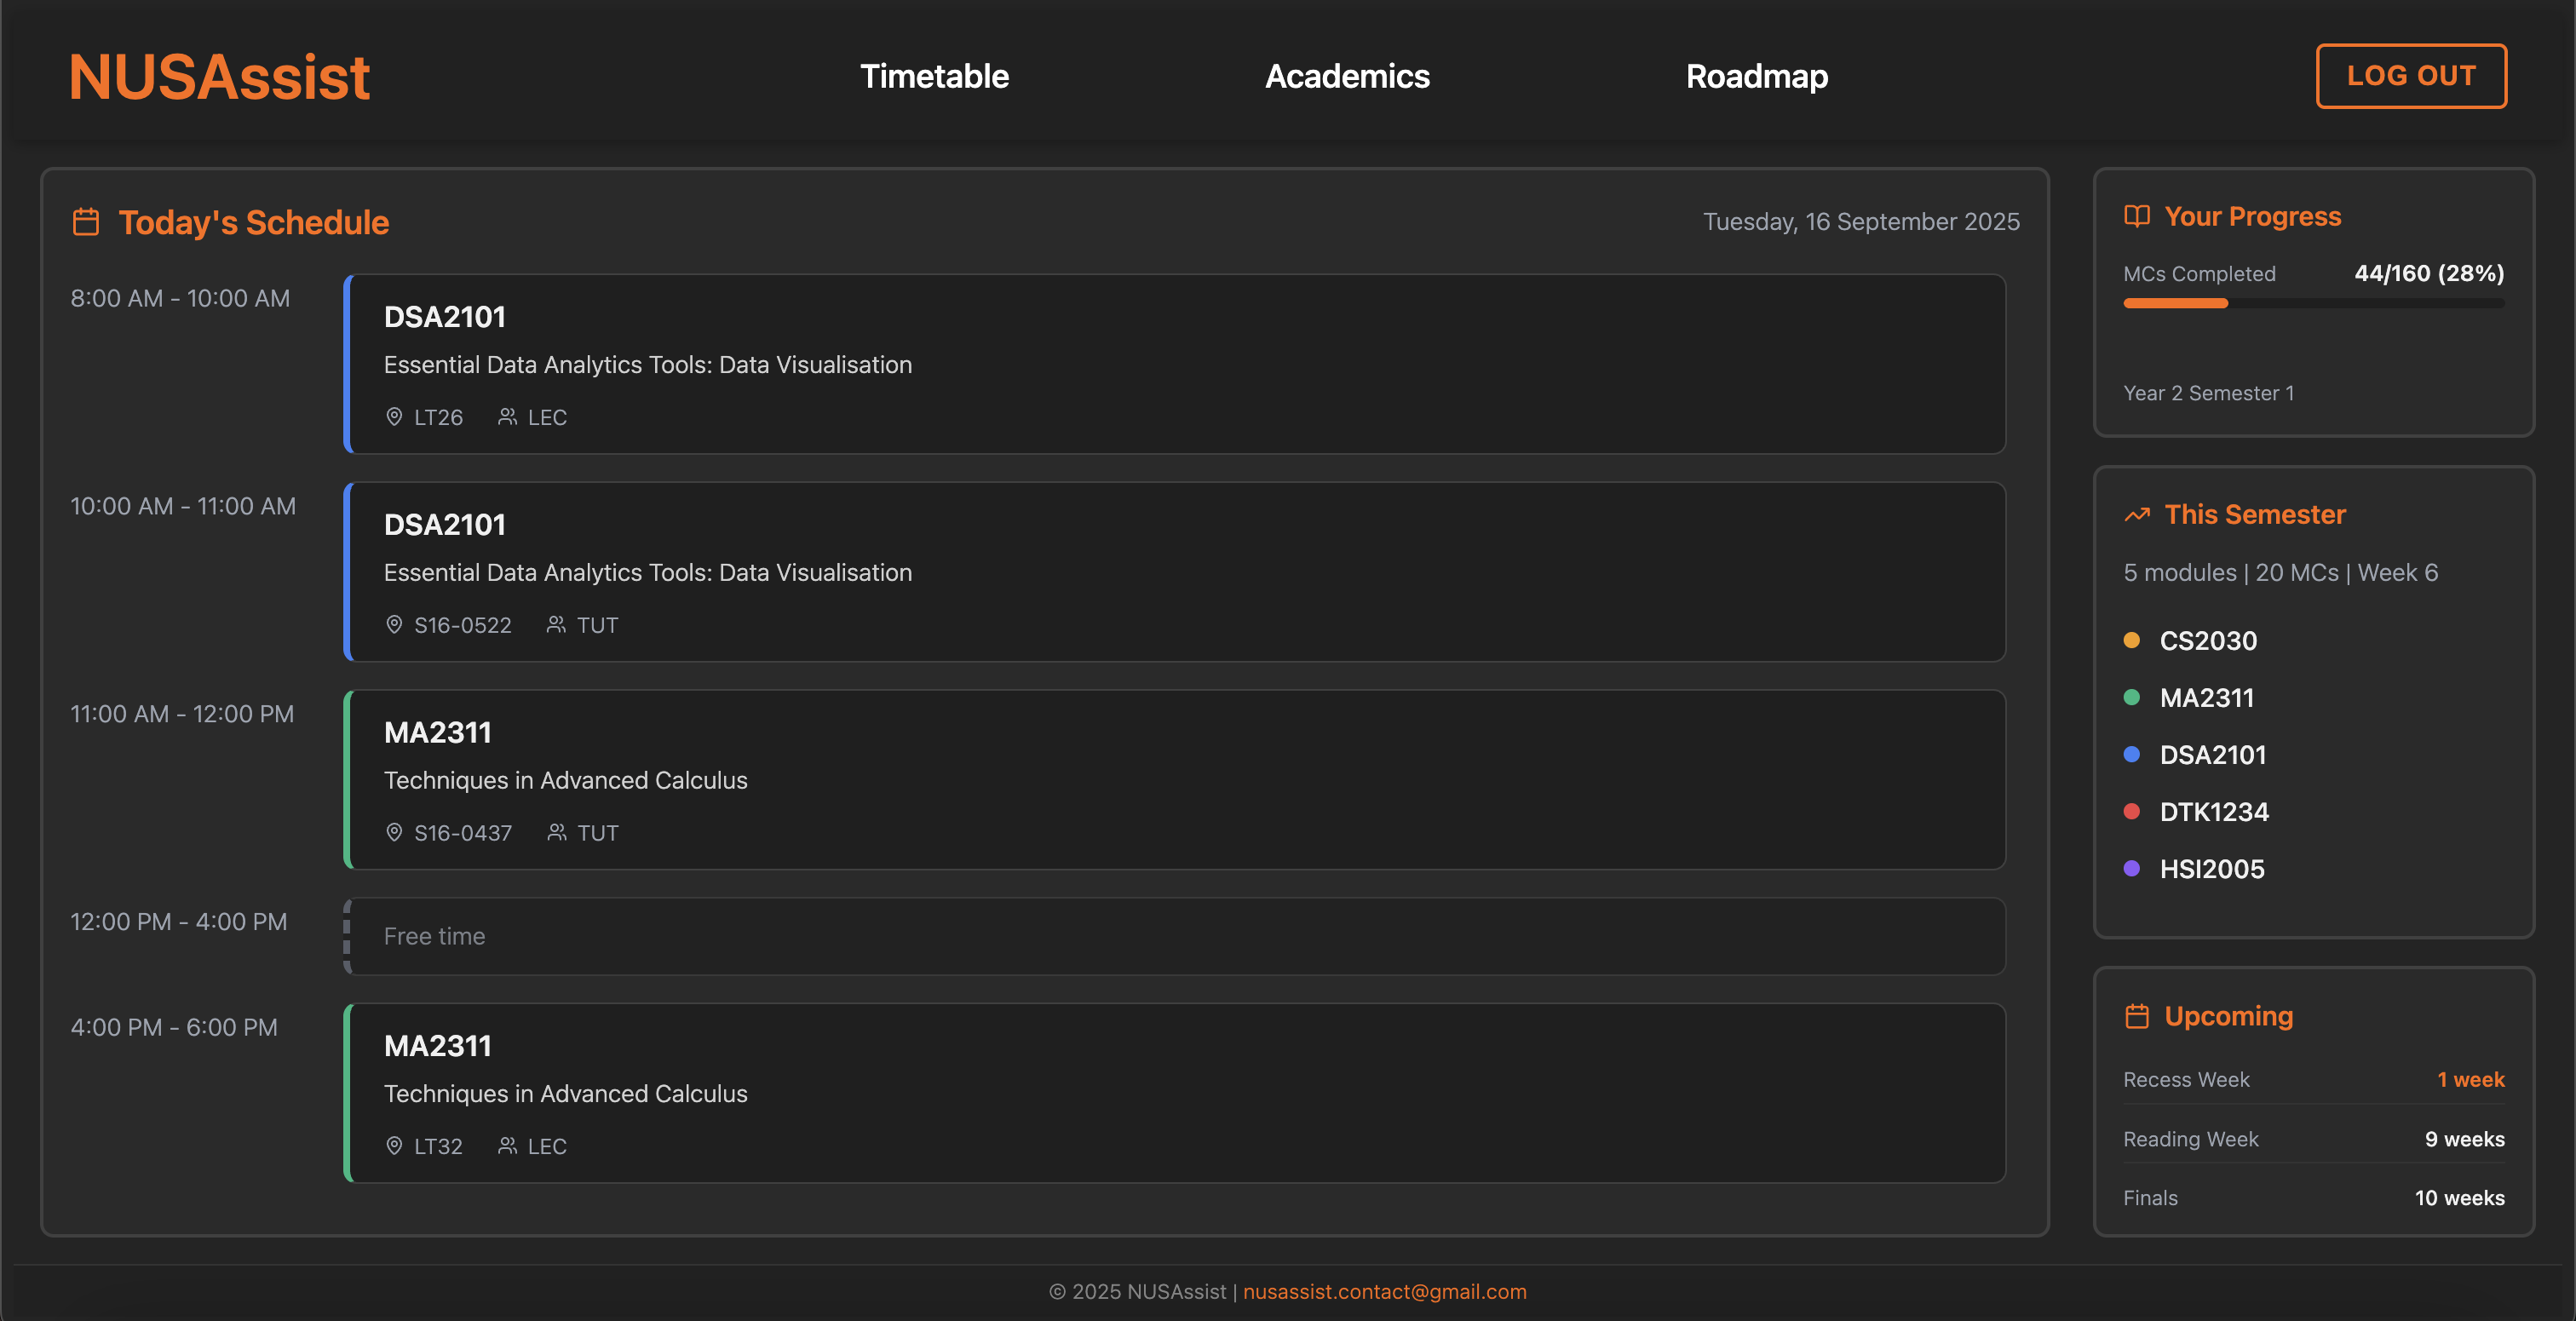The image size is (2576, 1321).
Task: Click the location pin icon next to LT32
Action: pyautogui.click(x=394, y=1146)
